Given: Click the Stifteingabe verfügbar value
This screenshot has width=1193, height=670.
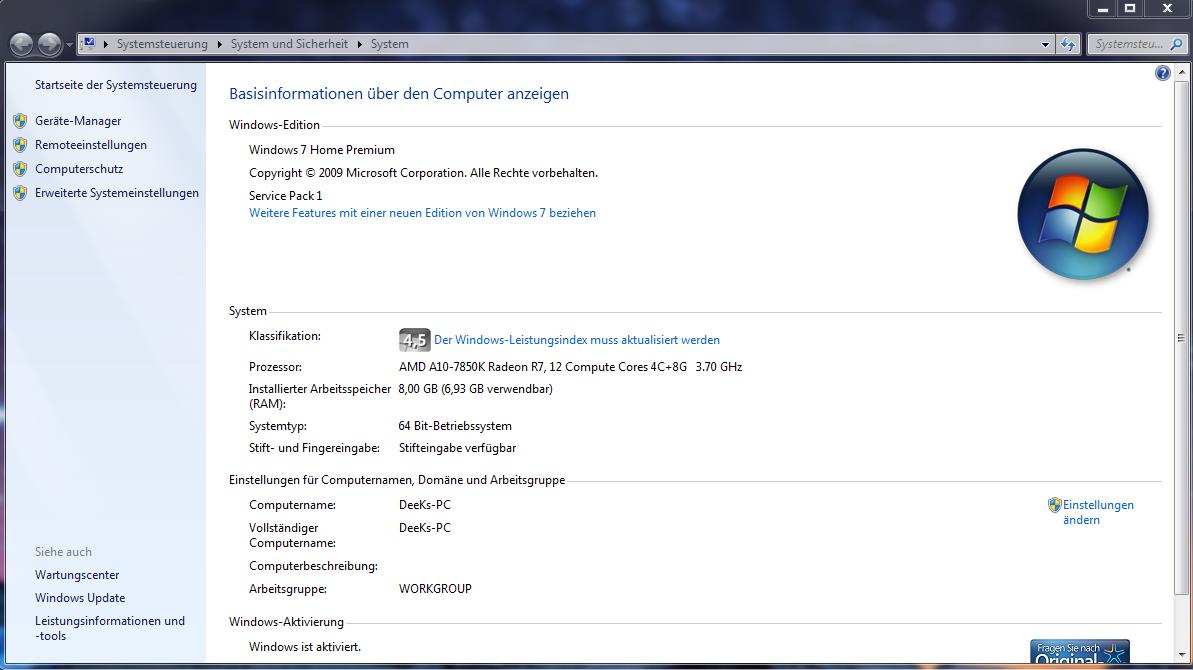Looking at the screenshot, I should pyautogui.click(x=457, y=448).
